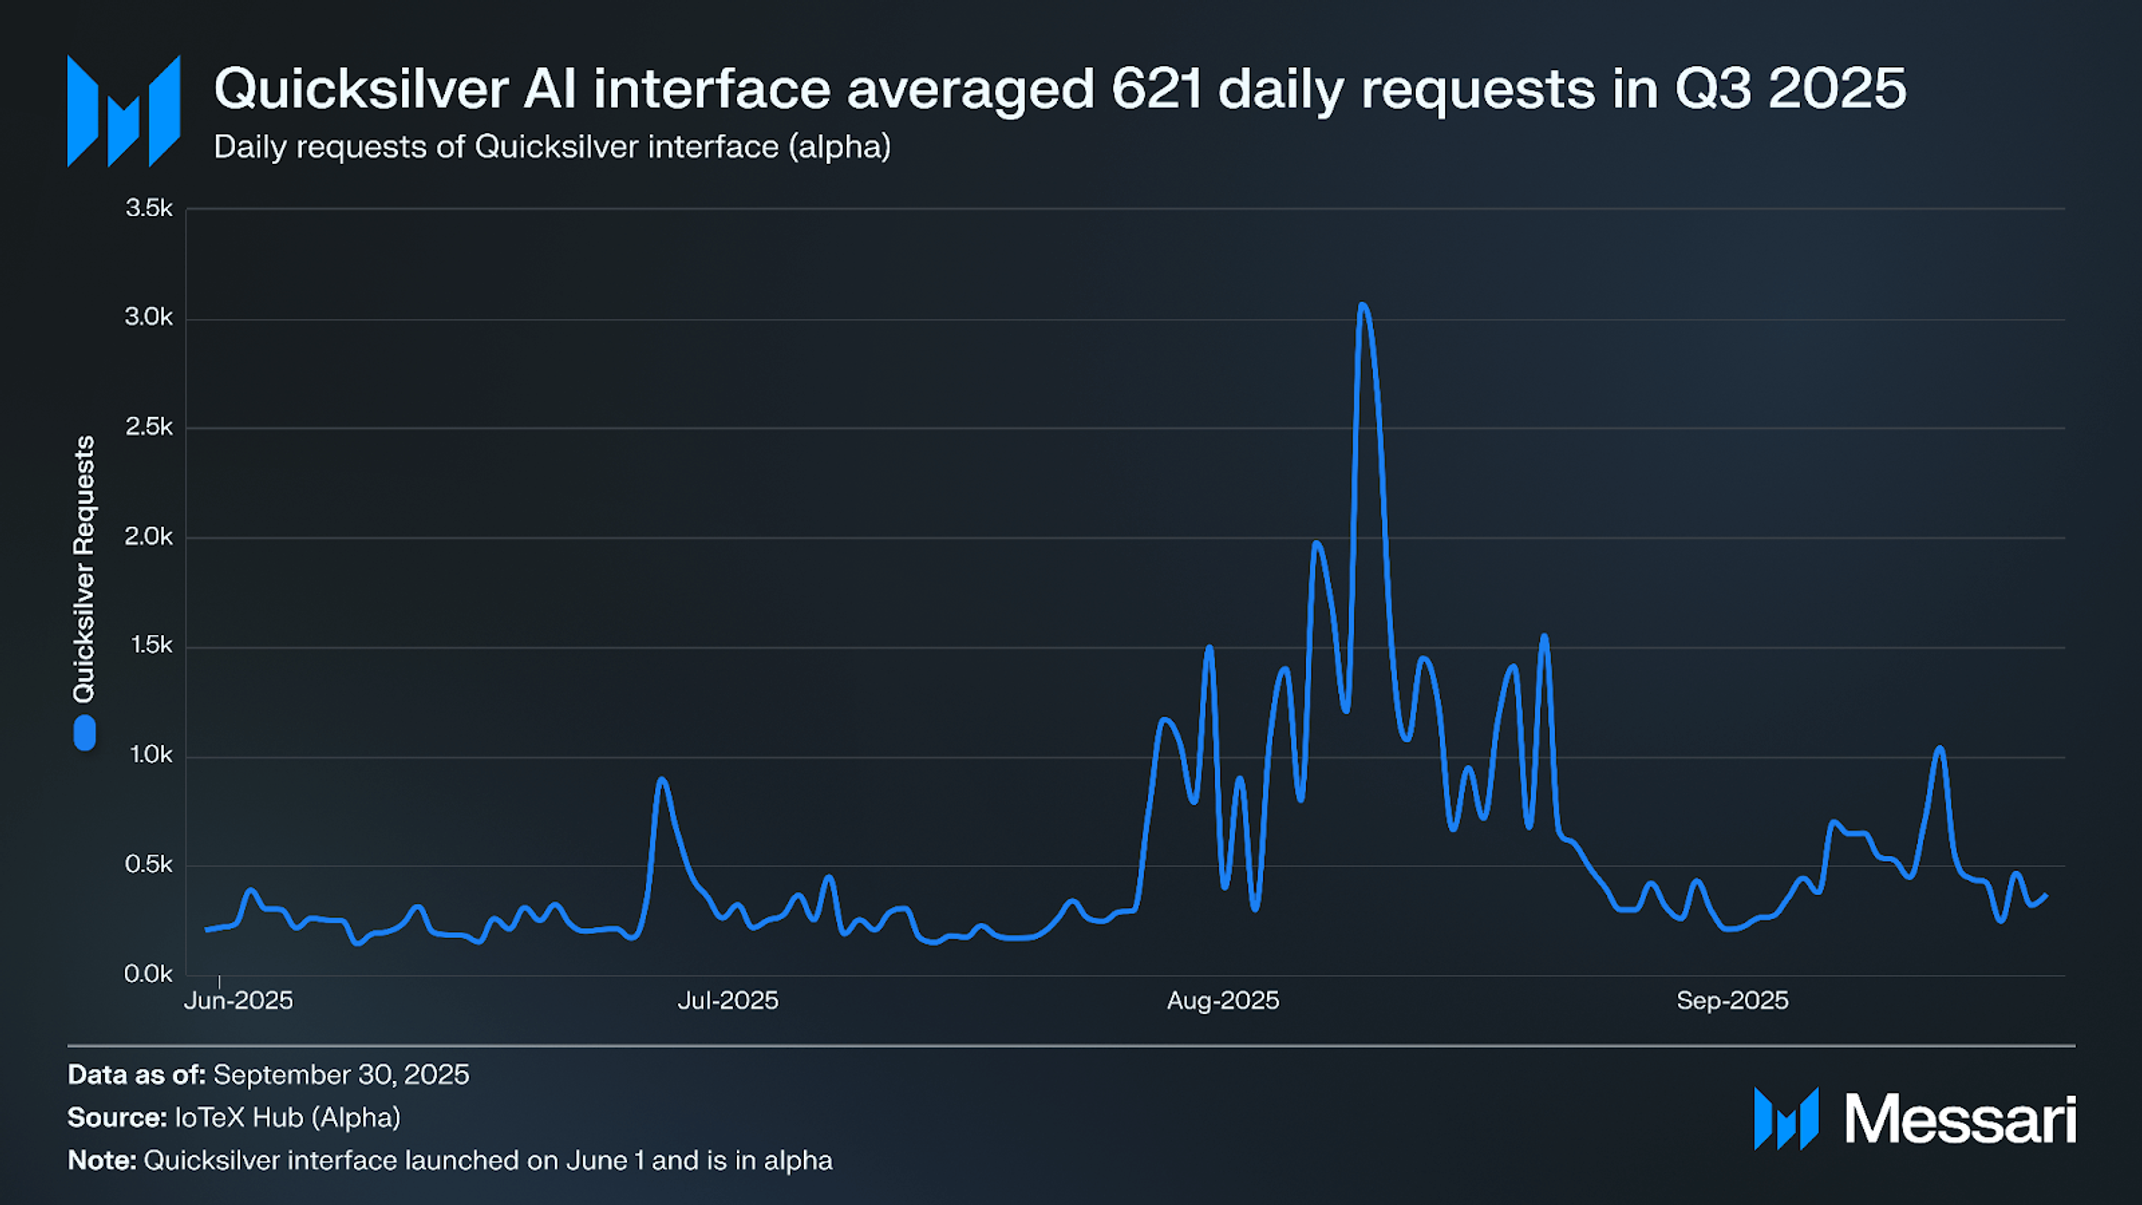This screenshot has width=2142, height=1205.
Task: Click the note about Quicksilver interface launch
Action: point(450,1161)
